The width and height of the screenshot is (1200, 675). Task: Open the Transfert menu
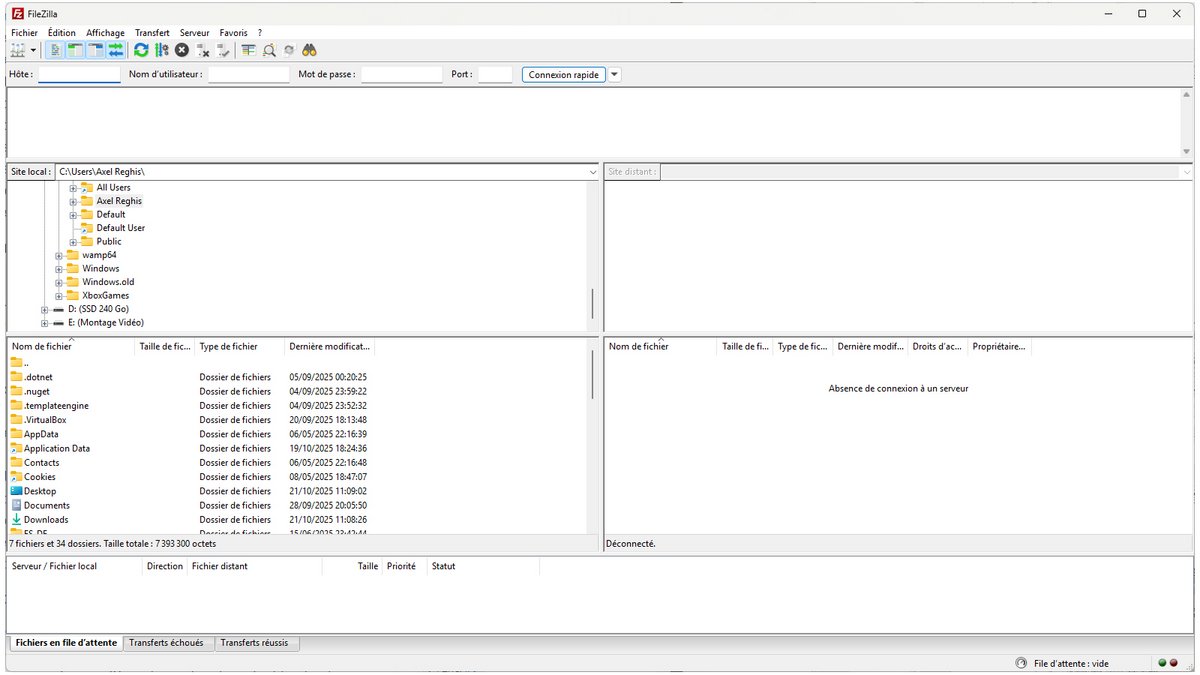[x=152, y=33]
